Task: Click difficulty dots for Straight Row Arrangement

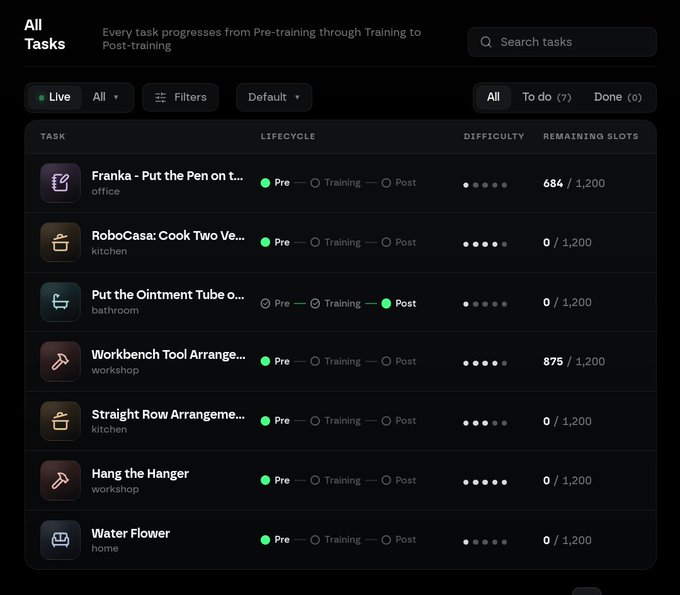Action: 485,423
